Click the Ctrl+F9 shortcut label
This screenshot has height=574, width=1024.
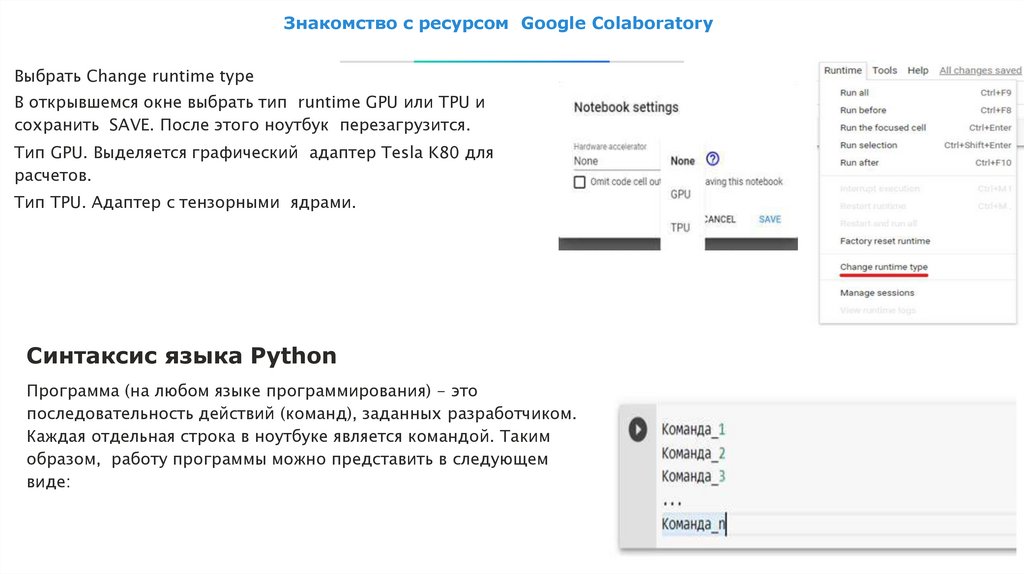tap(995, 93)
